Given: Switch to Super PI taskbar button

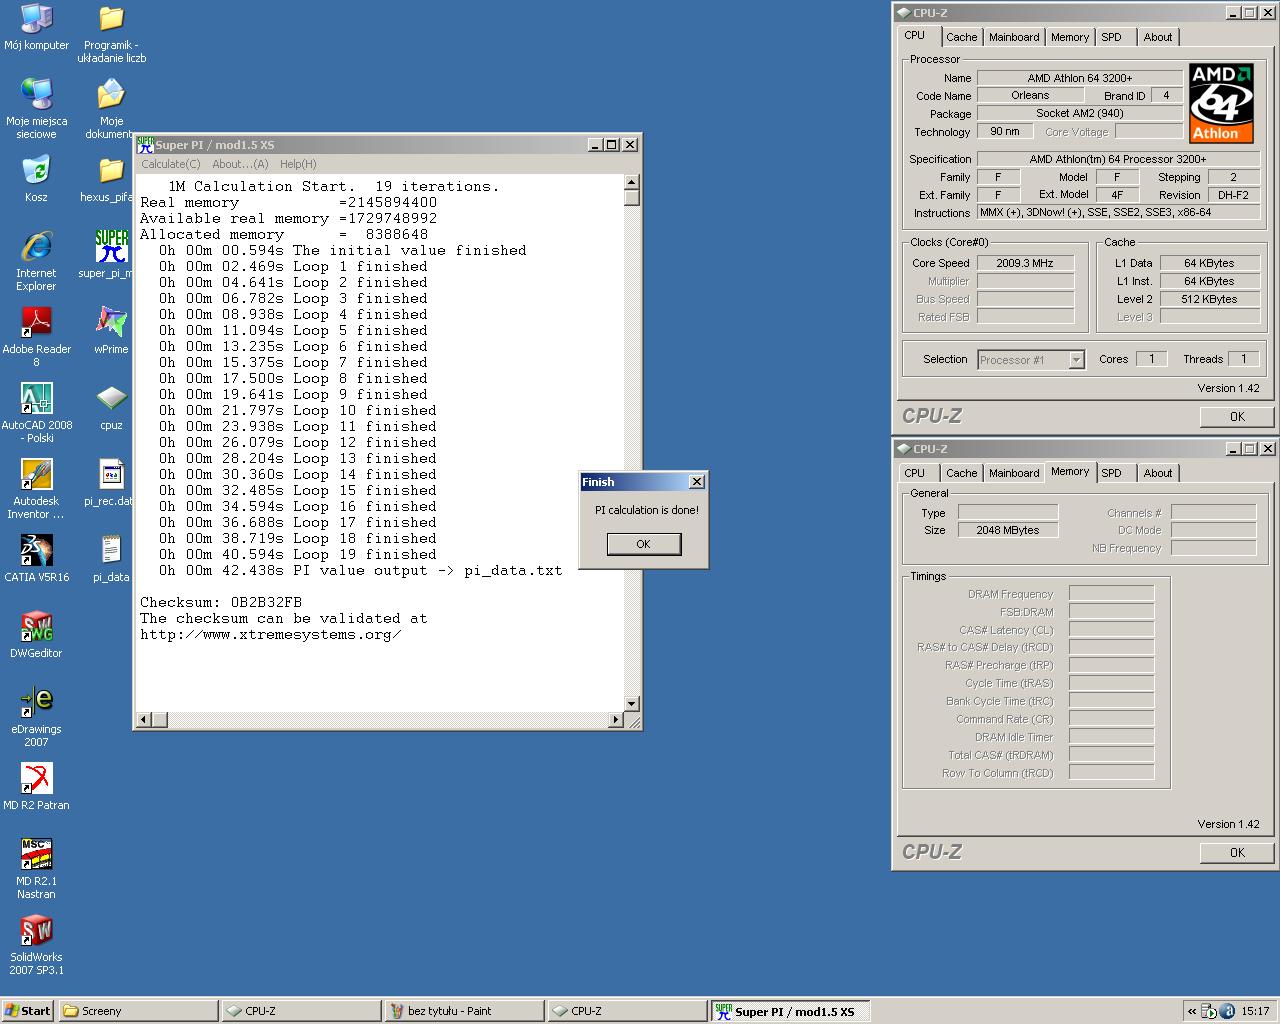Looking at the screenshot, I should (x=790, y=1011).
